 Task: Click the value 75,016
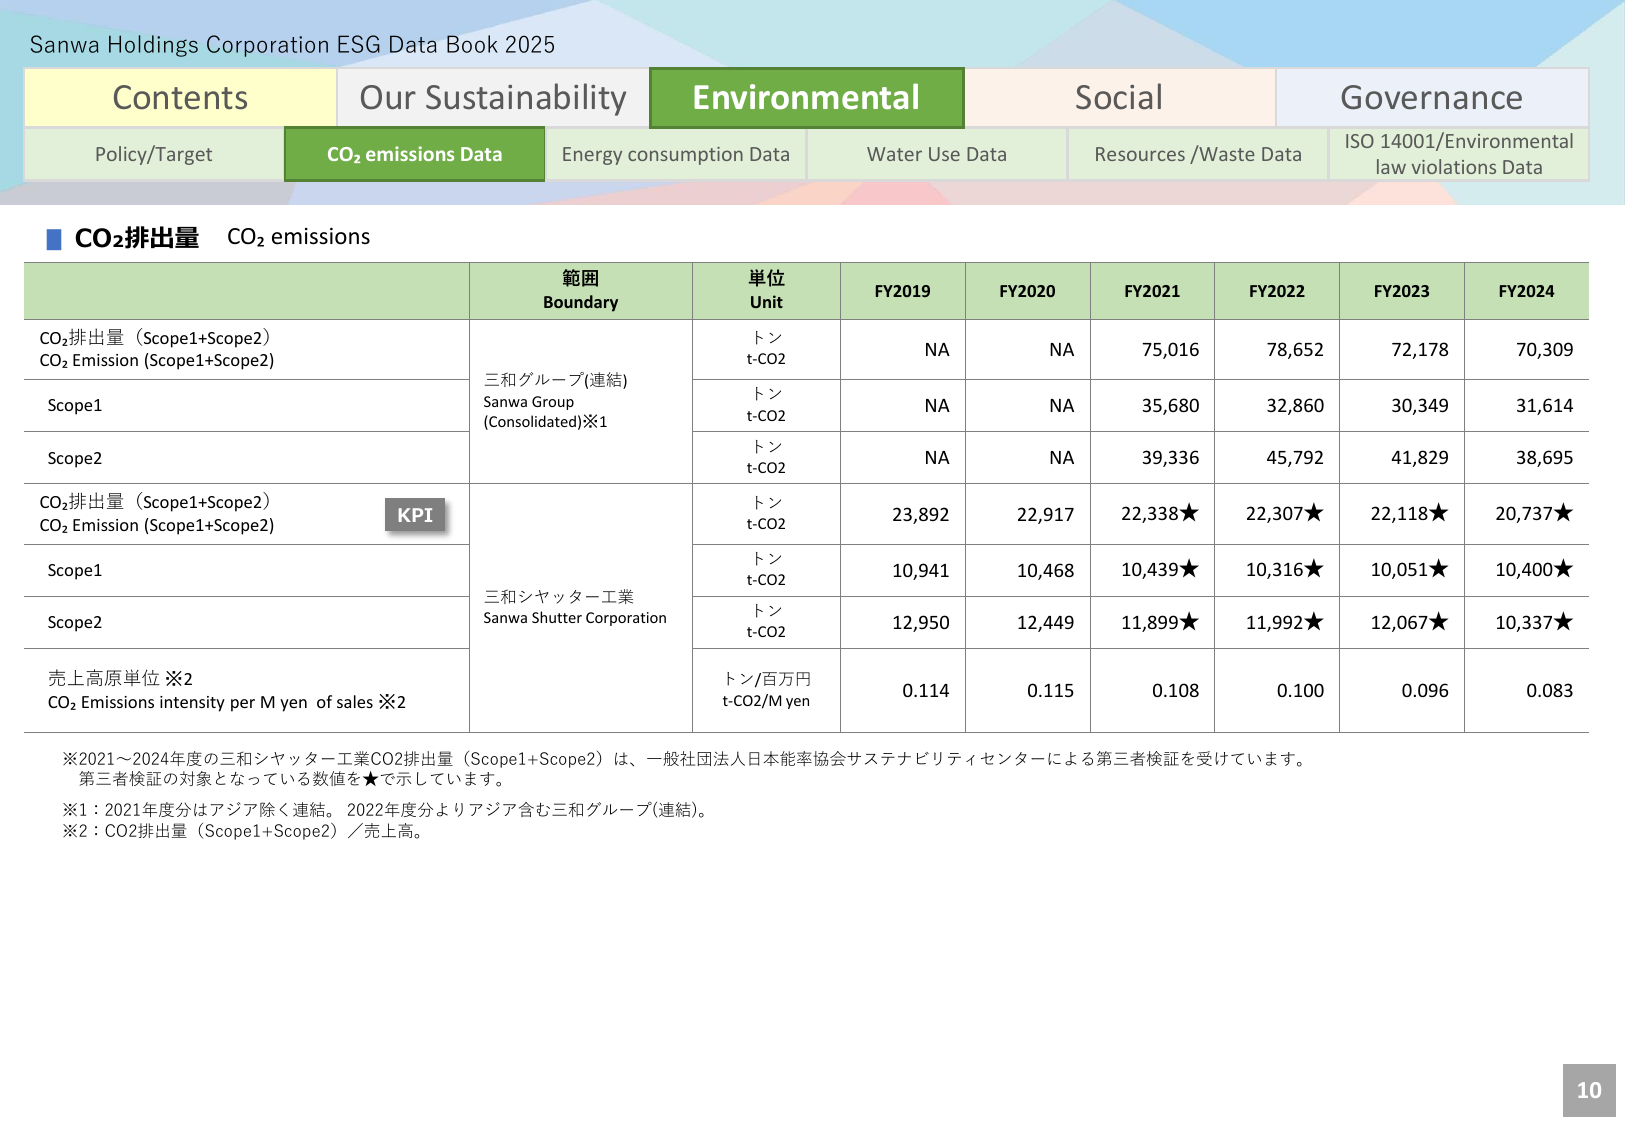(x=1170, y=350)
